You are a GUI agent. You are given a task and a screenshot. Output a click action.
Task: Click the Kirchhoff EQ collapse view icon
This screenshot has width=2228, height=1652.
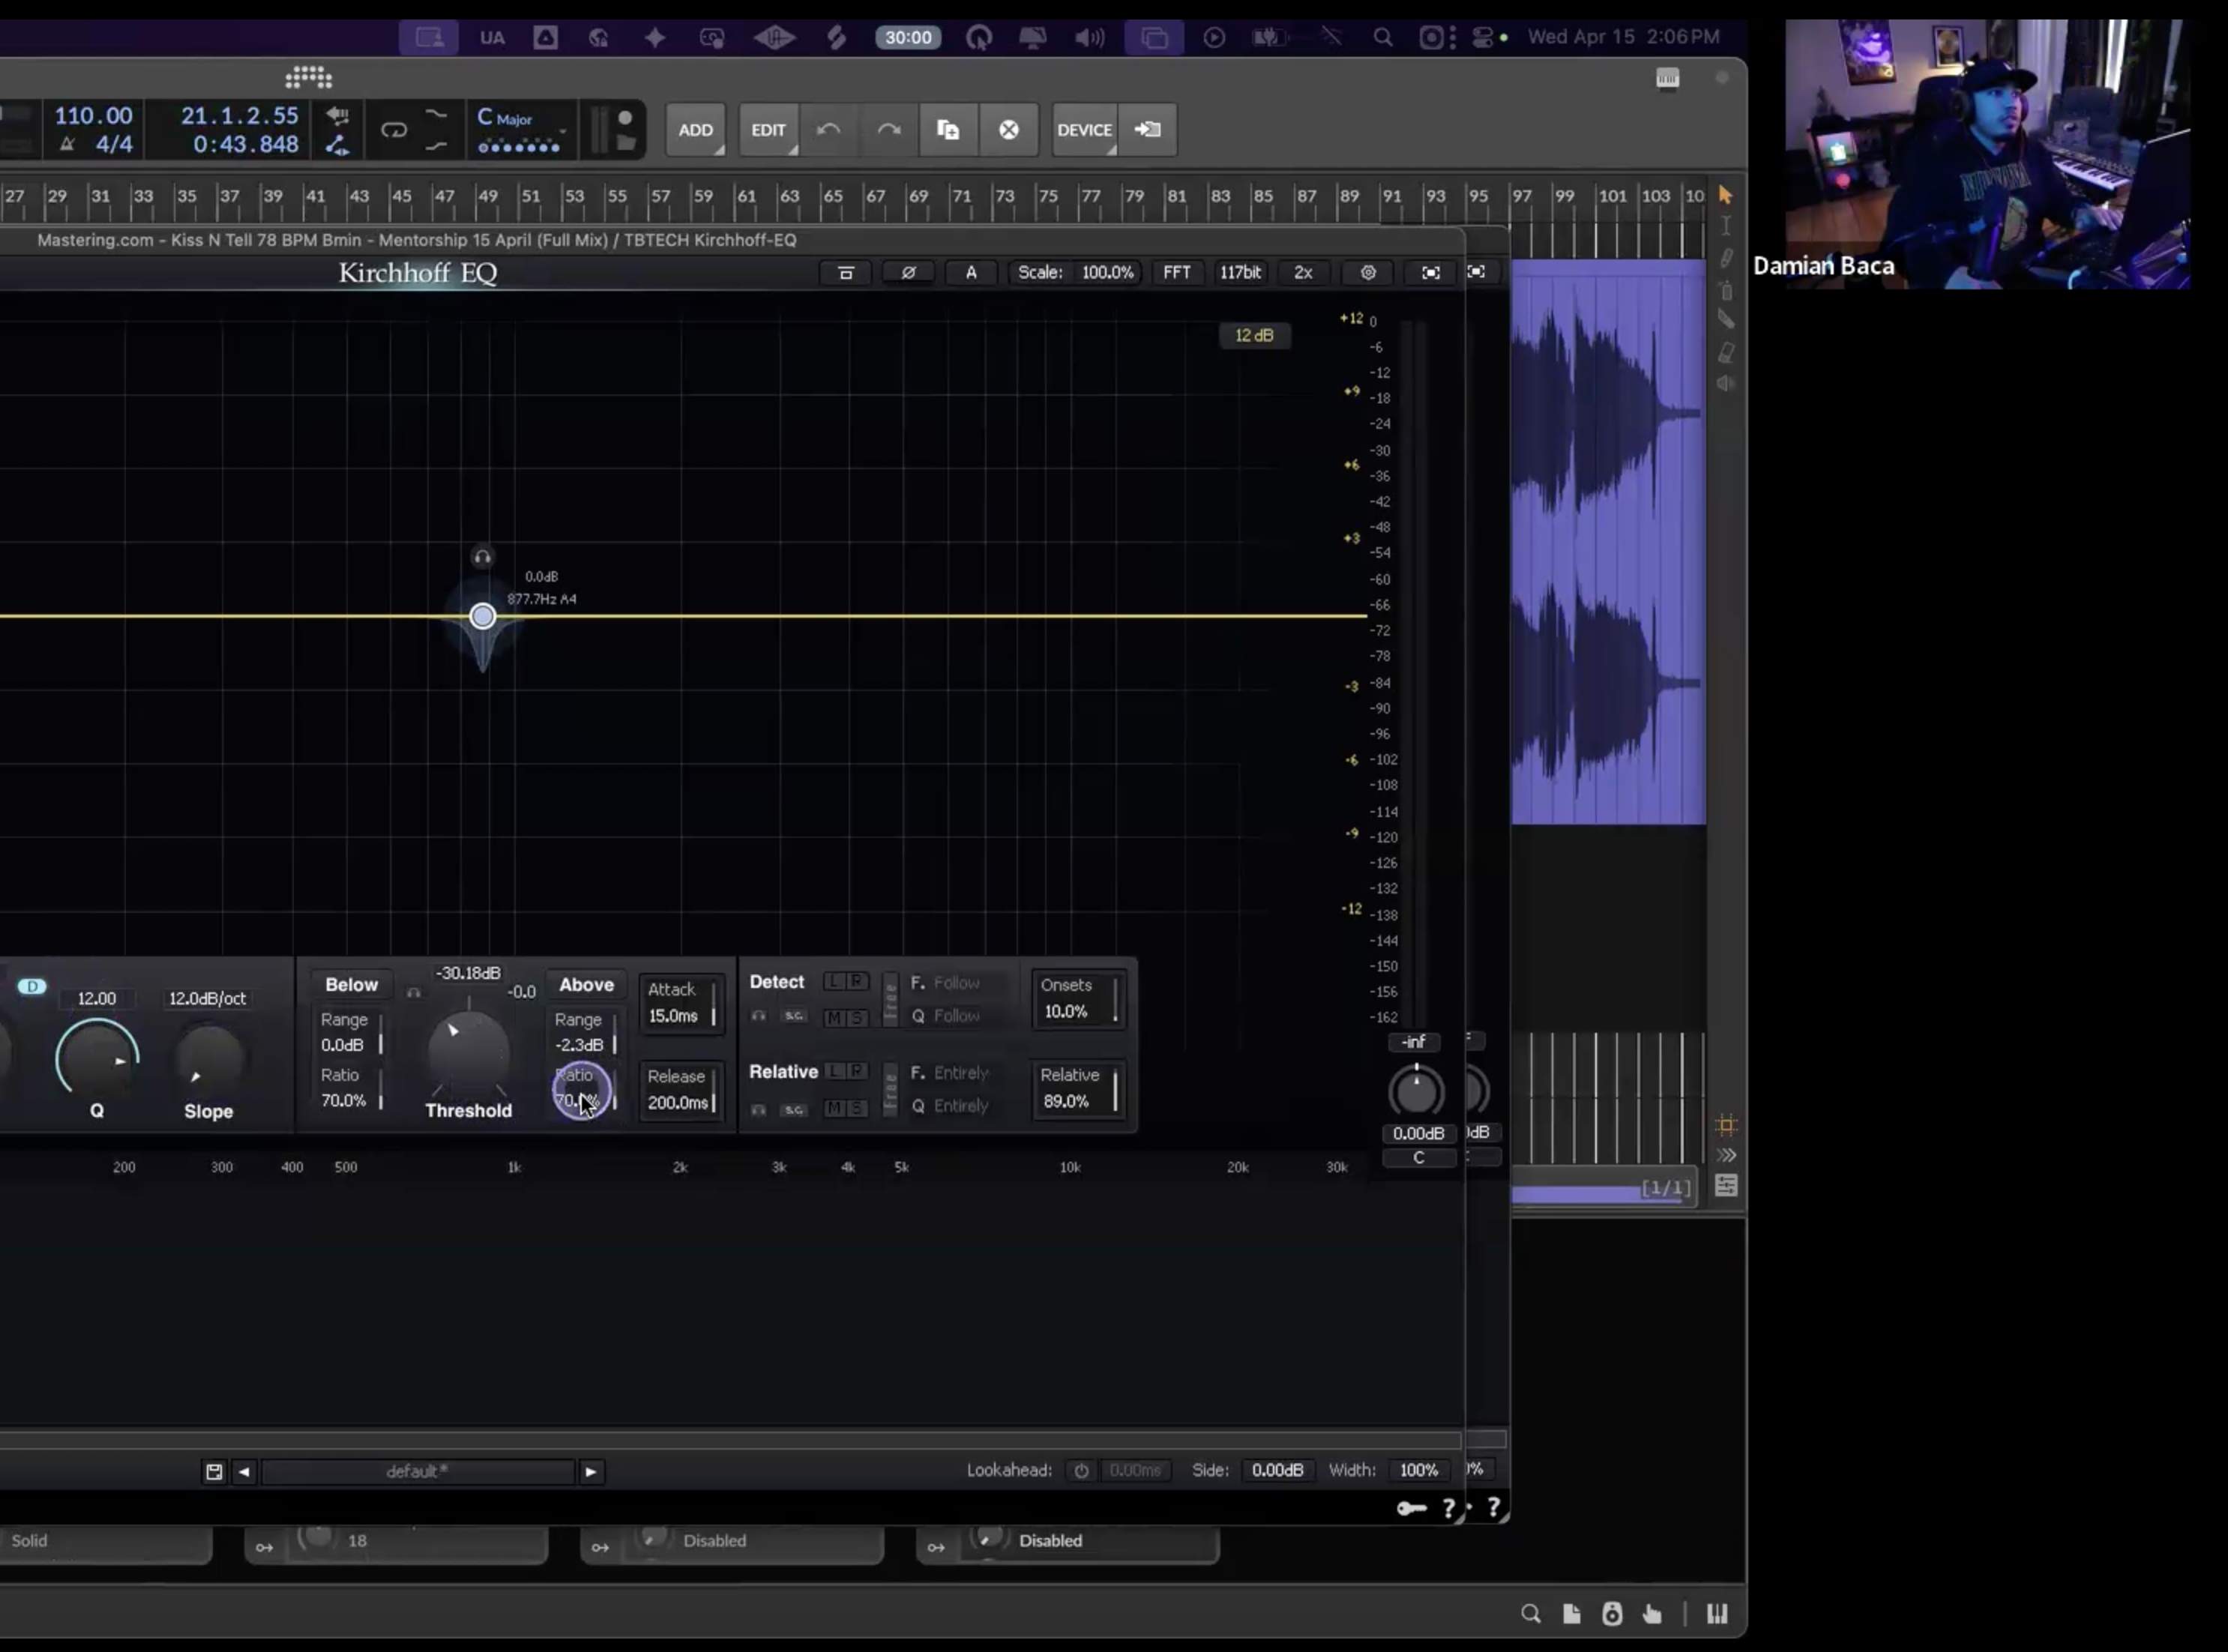[x=845, y=272]
